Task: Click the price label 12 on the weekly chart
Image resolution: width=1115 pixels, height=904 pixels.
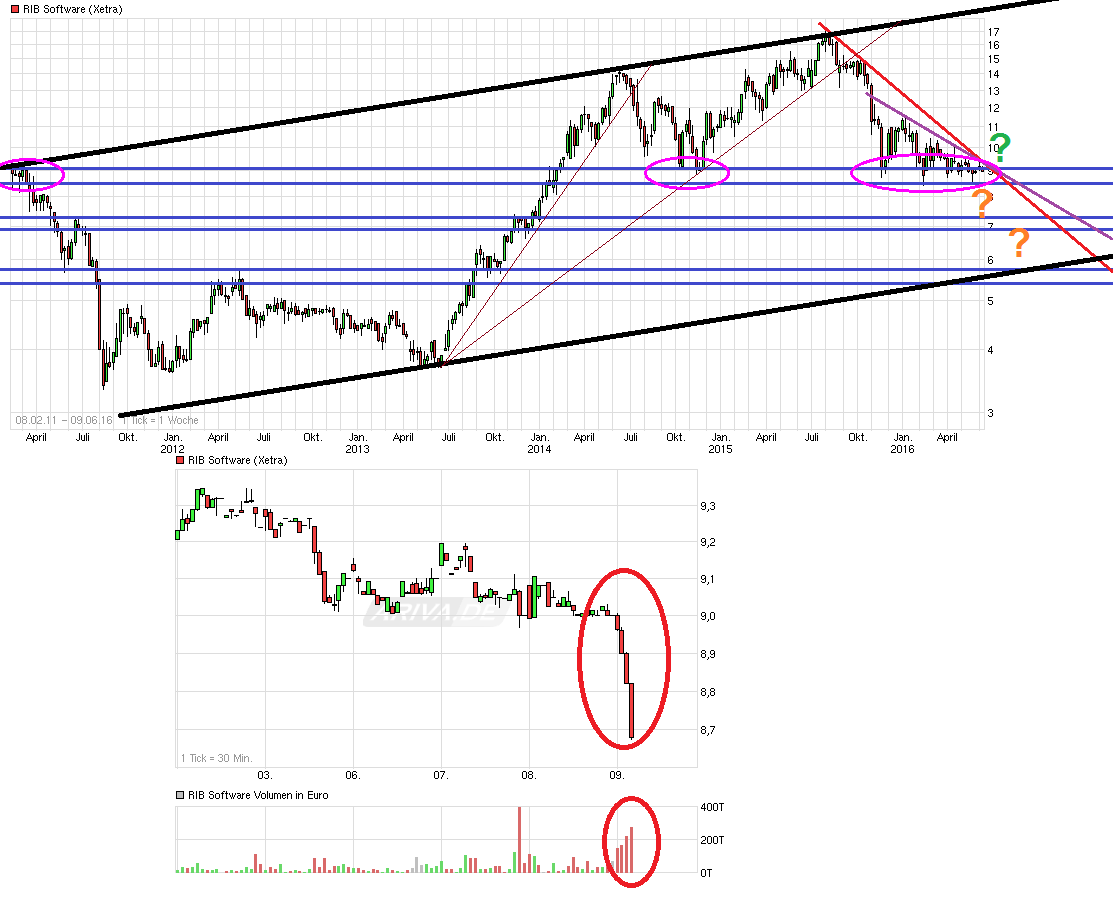Action: [x=993, y=108]
